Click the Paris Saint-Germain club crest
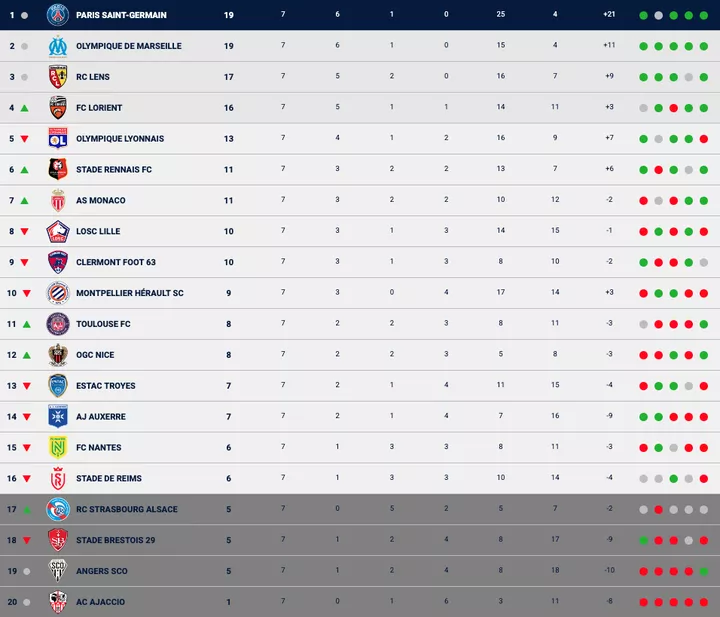This screenshot has height=617, width=720. click(x=57, y=15)
